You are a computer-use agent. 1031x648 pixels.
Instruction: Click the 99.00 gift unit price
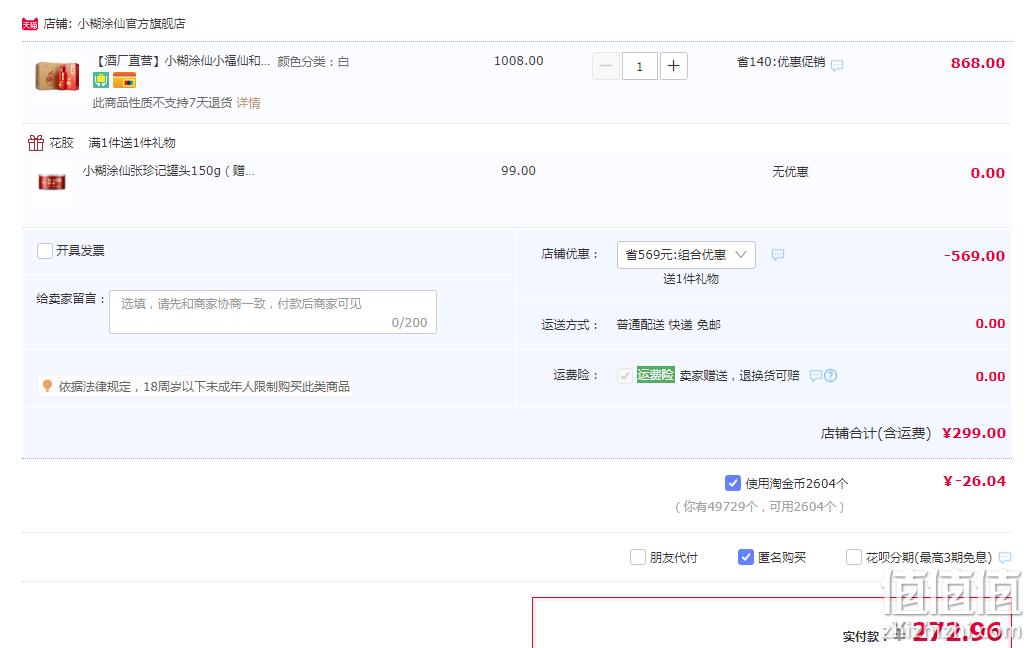point(518,171)
